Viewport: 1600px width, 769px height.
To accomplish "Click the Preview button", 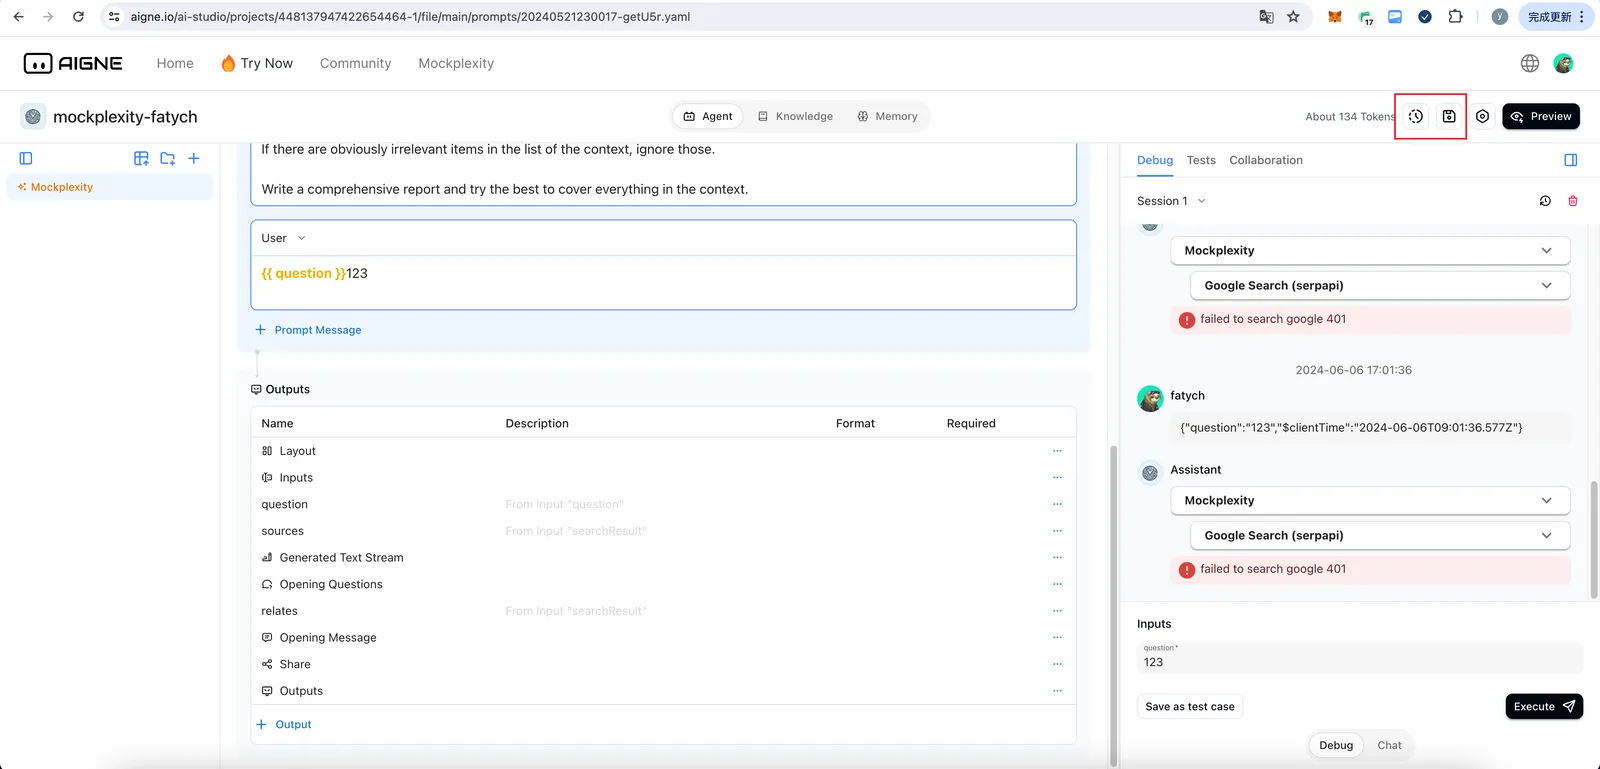I will point(1541,116).
